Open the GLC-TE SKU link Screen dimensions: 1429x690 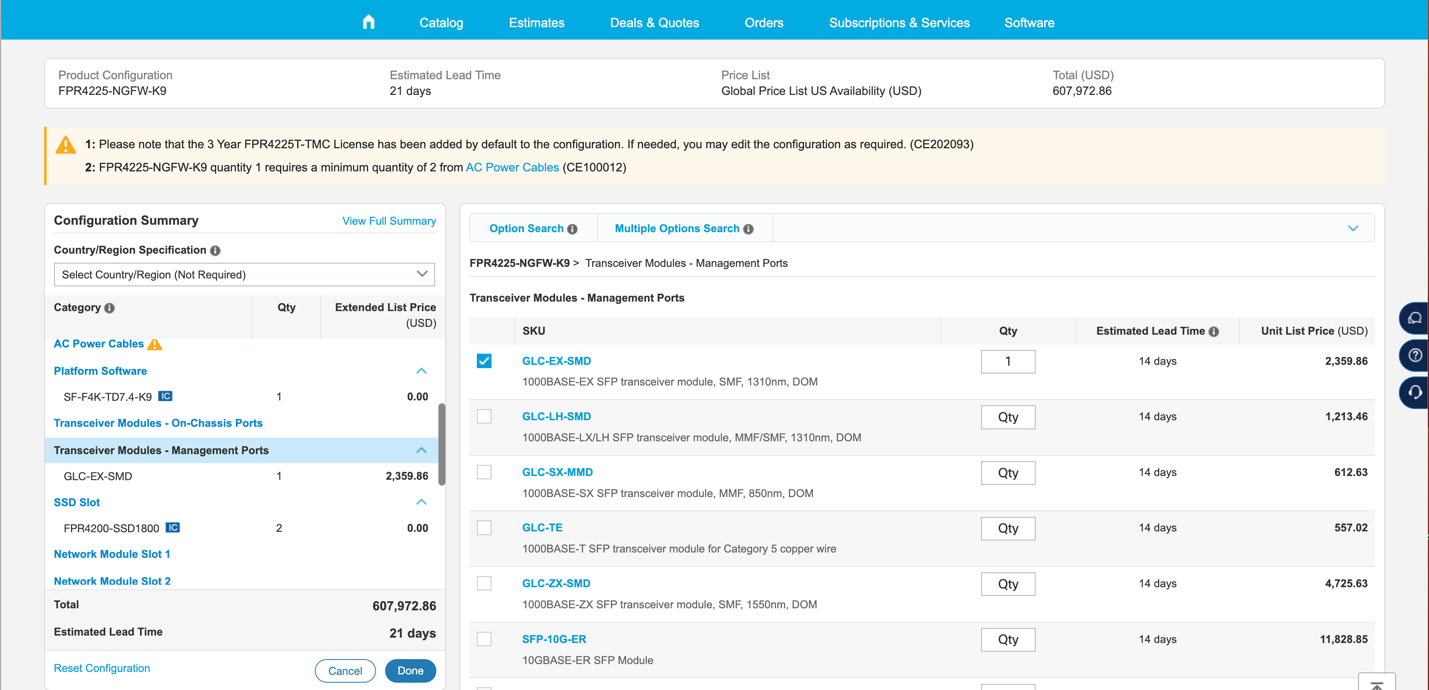tap(542, 527)
